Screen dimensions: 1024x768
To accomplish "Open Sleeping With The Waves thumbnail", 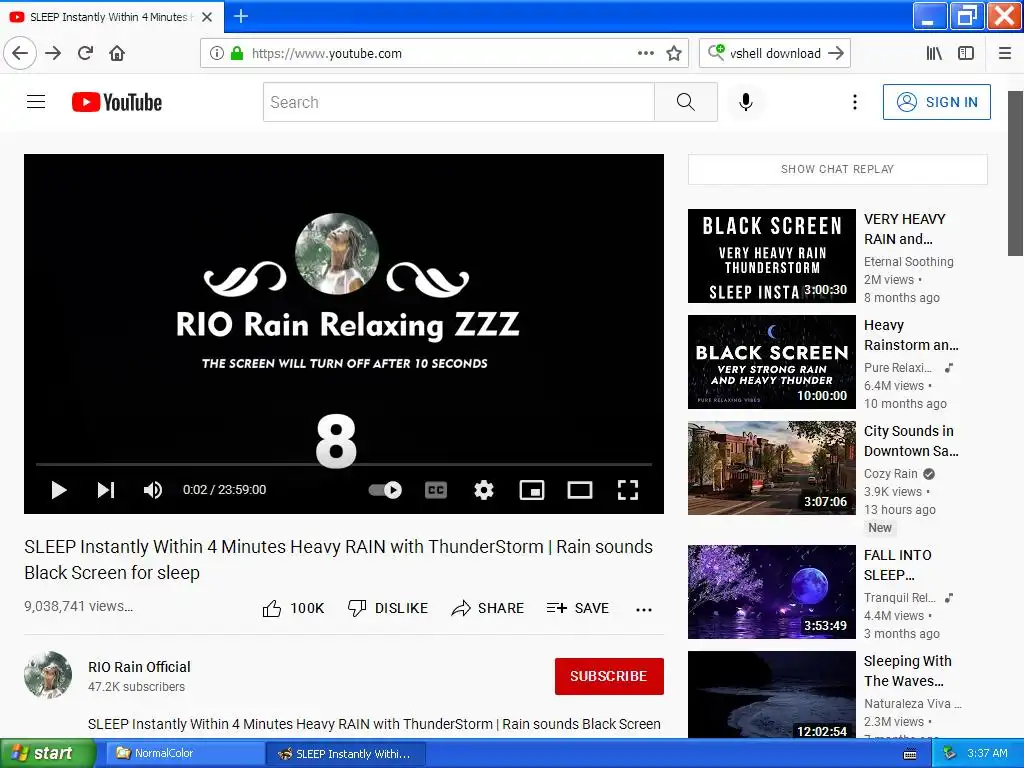I will pyautogui.click(x=771, y=695).
